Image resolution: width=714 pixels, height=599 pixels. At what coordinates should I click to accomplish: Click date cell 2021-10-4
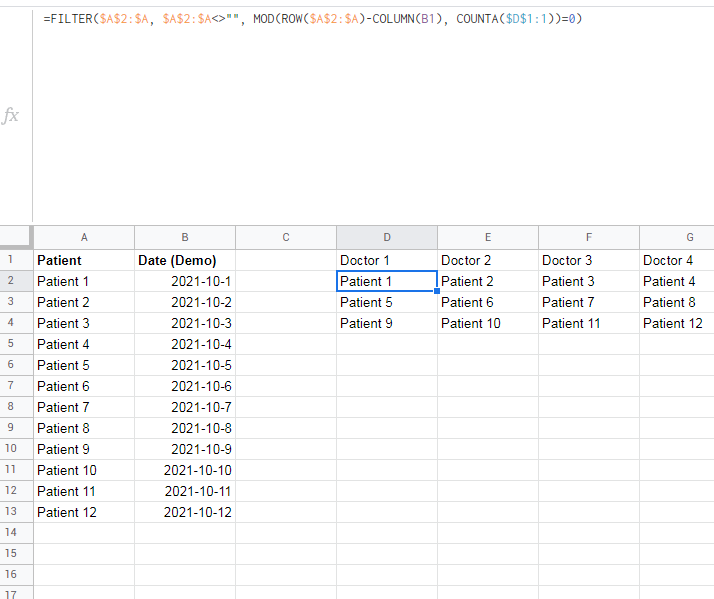tap(185, 344)
